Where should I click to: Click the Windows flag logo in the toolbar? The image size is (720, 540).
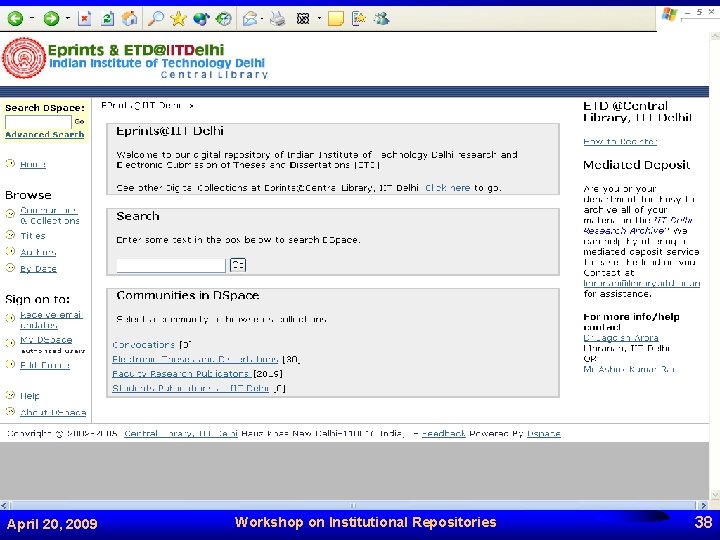669,15
